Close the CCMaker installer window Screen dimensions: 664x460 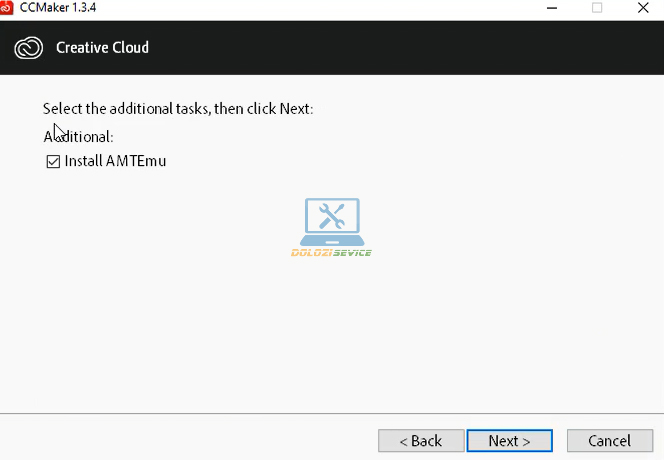[x=642, y=7]
